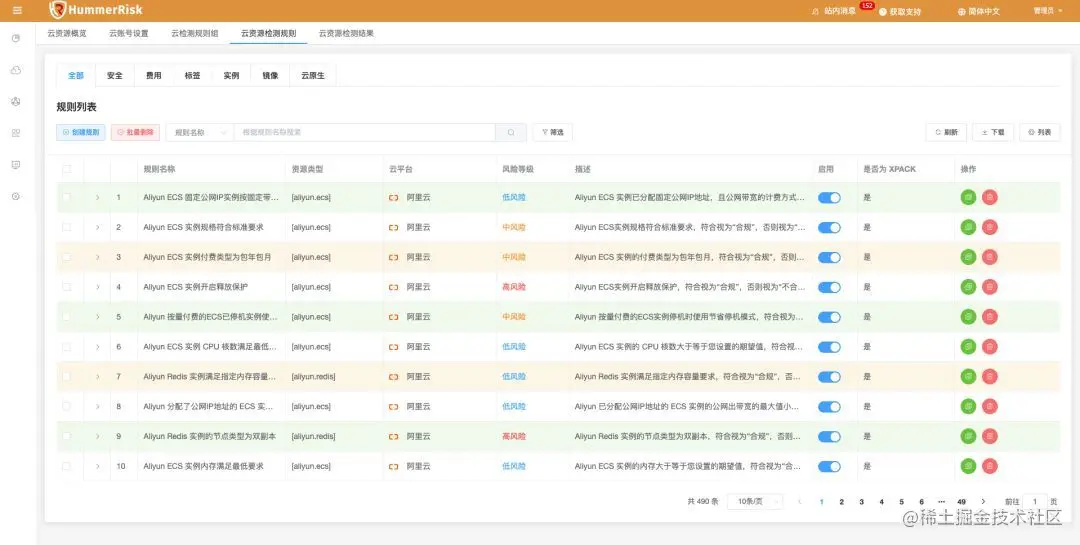
Task: Delete rule 6 with red icon
Action: (990, 347)
